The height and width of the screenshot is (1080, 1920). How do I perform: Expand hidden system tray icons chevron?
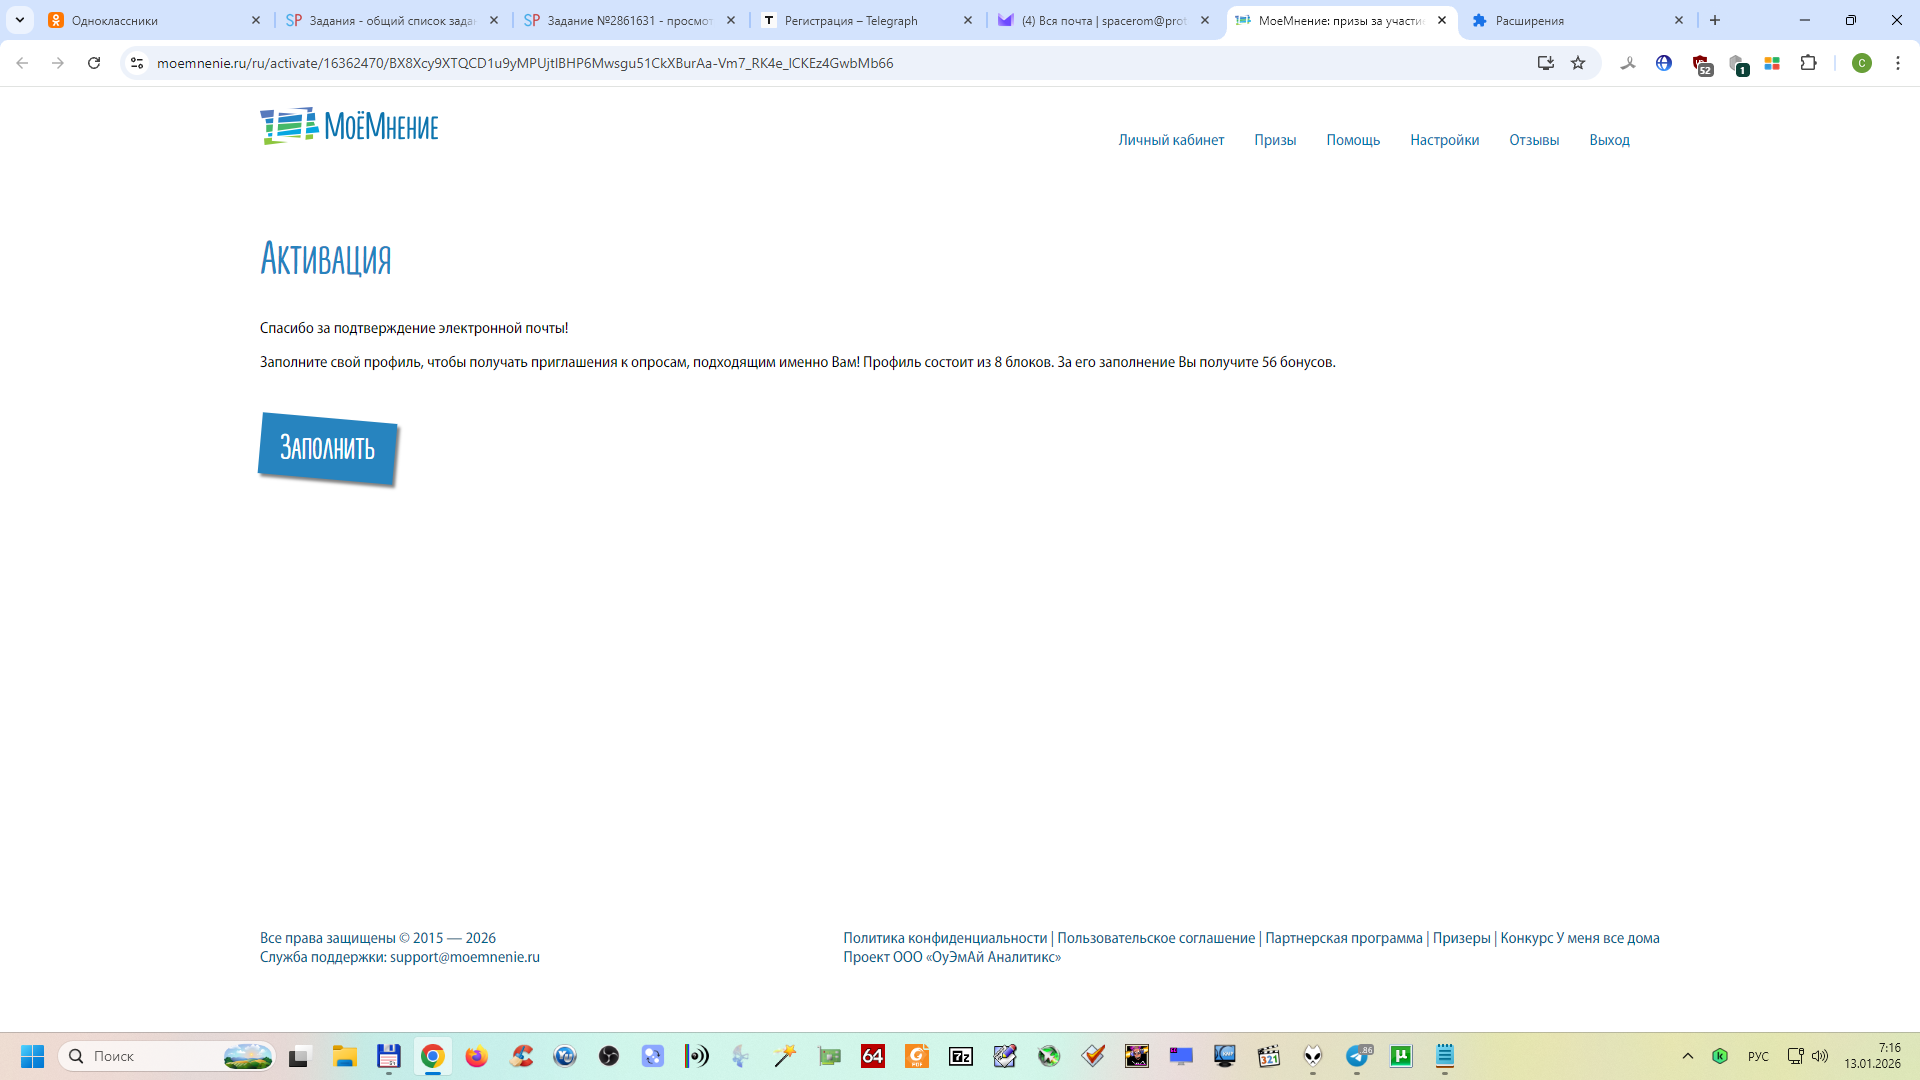1688,1056
